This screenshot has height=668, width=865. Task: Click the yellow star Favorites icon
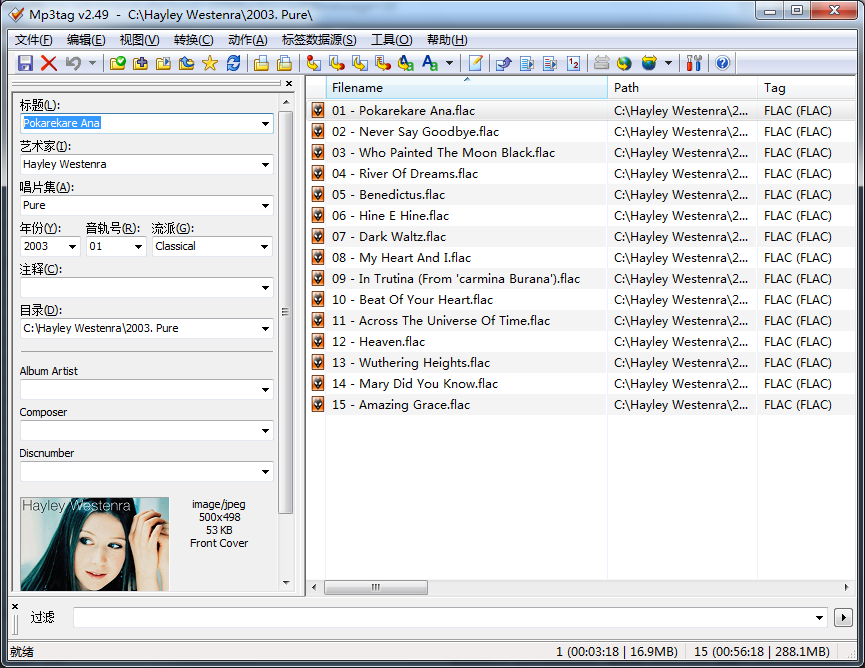210,63
